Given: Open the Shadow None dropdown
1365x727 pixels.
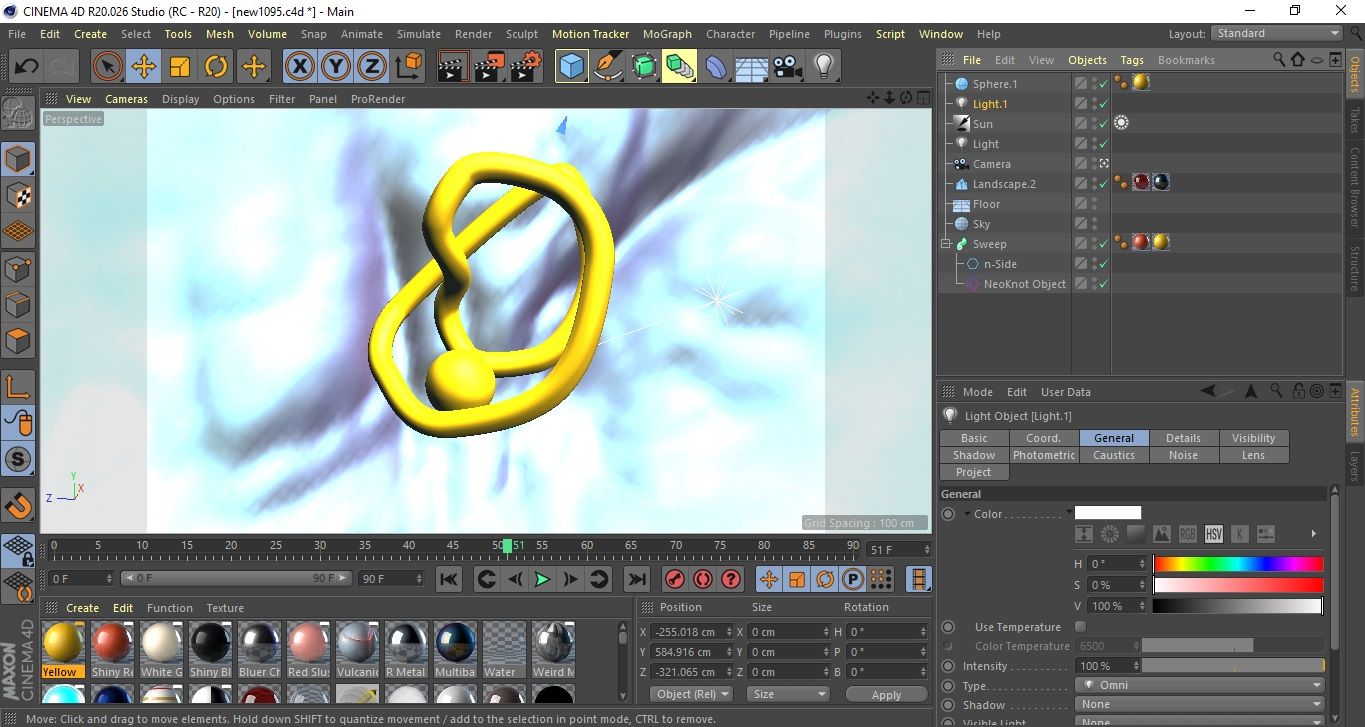Looking at the screenshot, I should click(x=1200, y=705).
